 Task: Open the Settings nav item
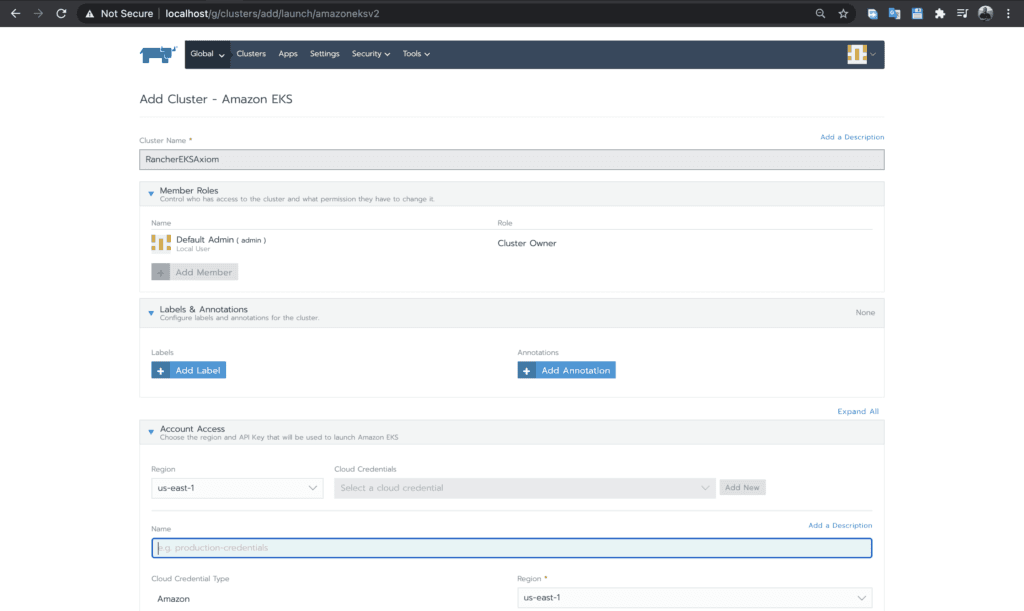coord(325,54)
